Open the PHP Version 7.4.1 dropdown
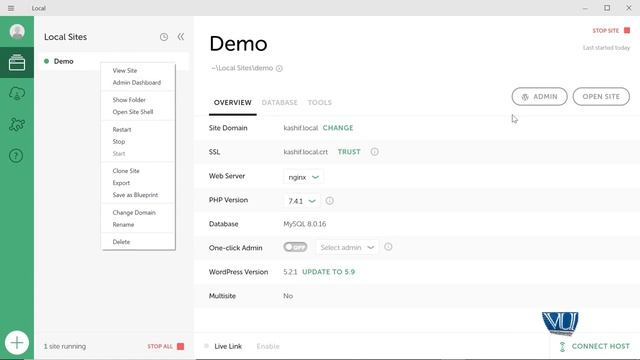The width and height of the screenshot is (640, 360). click(302, 201)
